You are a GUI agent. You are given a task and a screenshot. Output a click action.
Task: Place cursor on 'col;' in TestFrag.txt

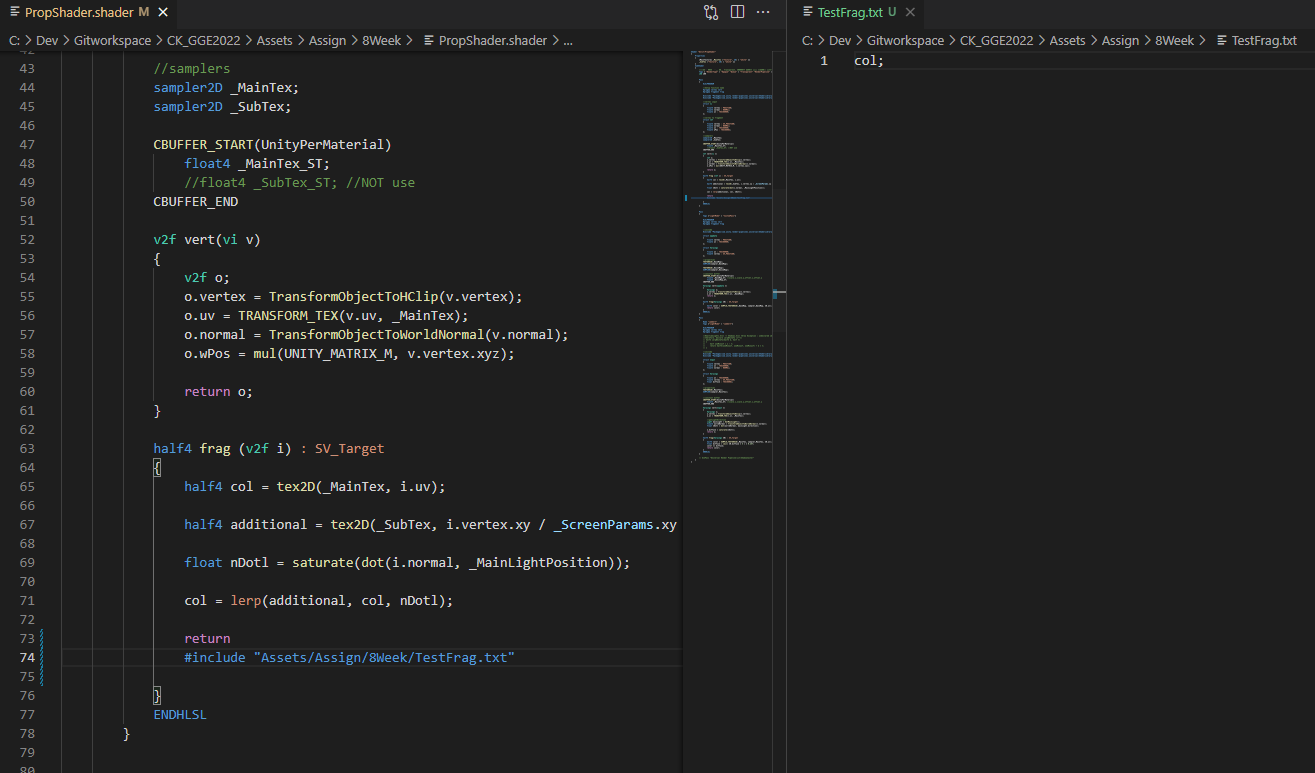point(868,61)
